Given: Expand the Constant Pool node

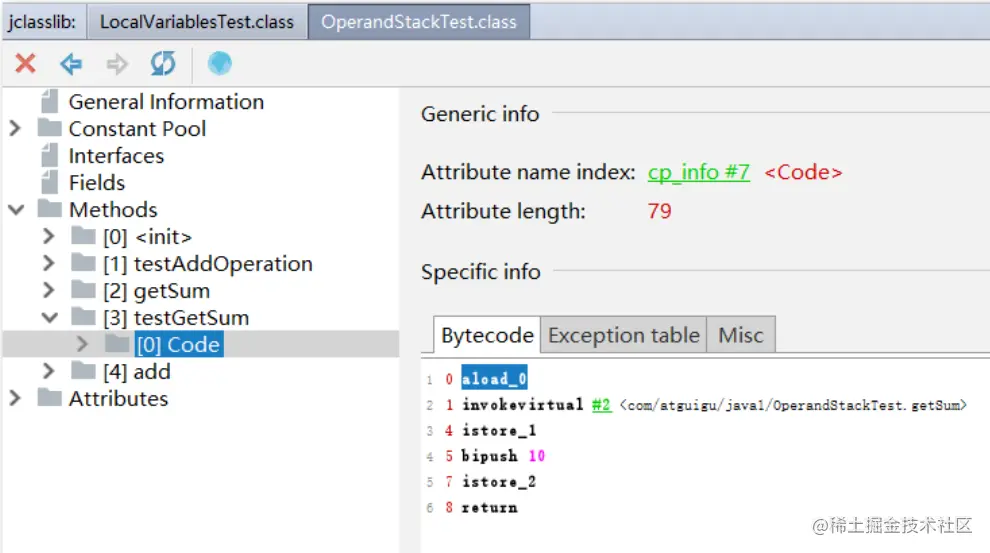Looking at the screenshot, I should point(16,128).
